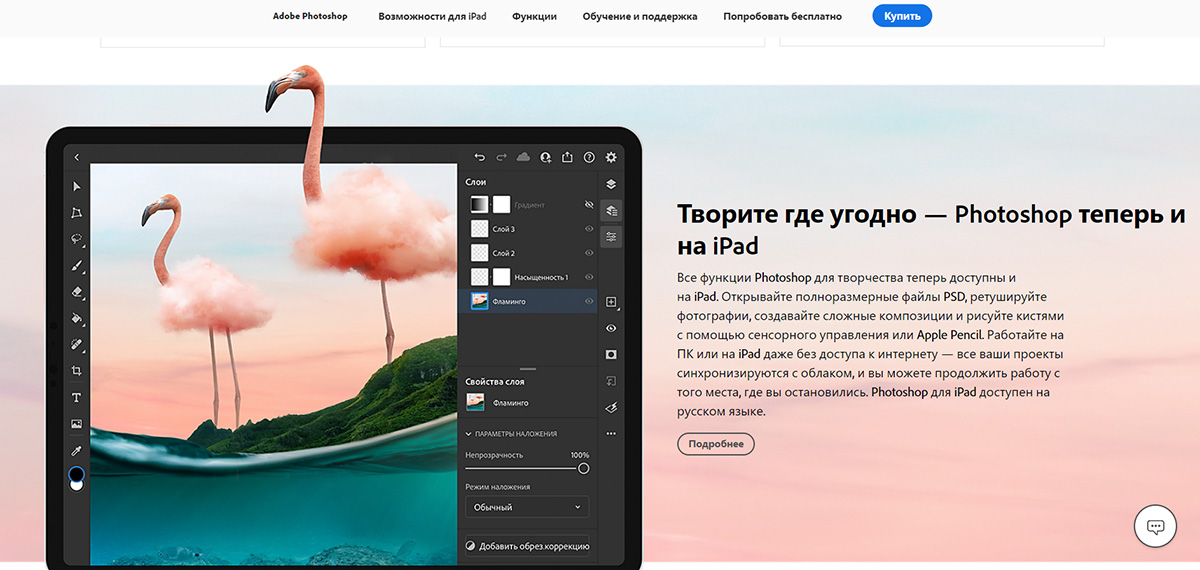Viewport: 1200px width, 570px height.
Task: Show the hidden Градиент layer
Action: tap(589, 205)
